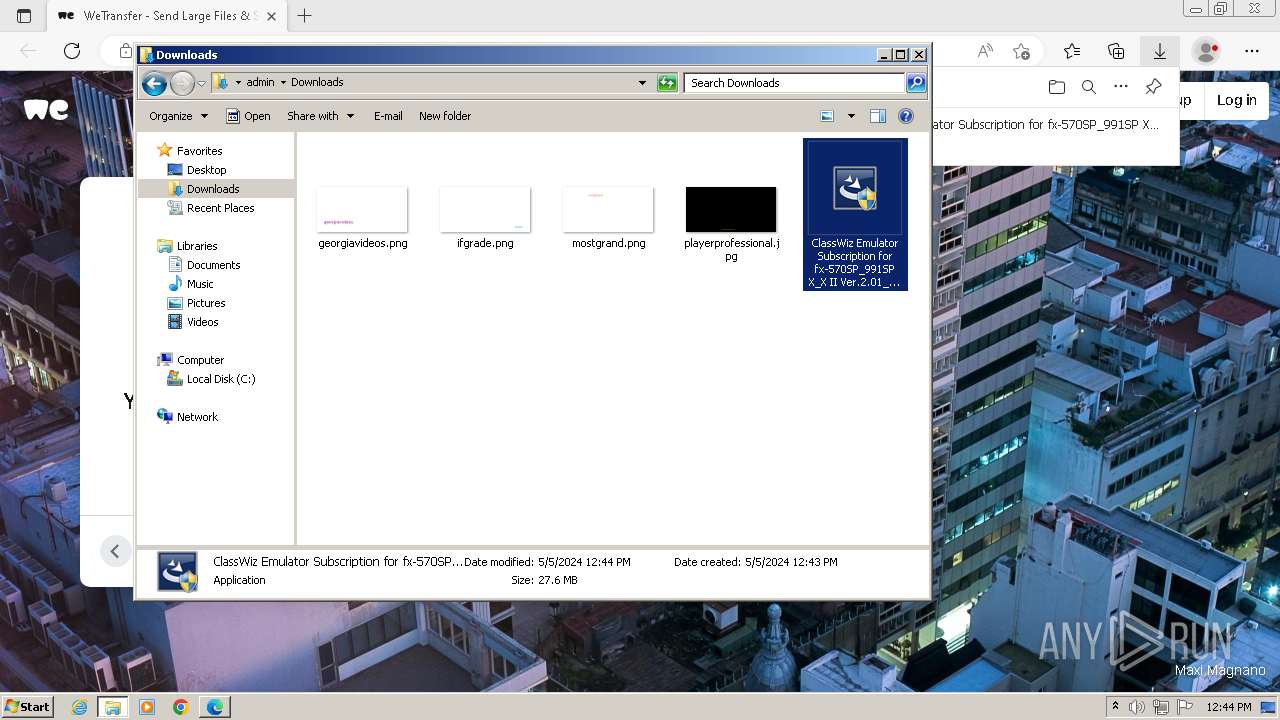Screen dimensions: 1280x720
Task: Select the admin breadcrumb in the address bar
Action: pyautogui.click(x=260, y=82)
